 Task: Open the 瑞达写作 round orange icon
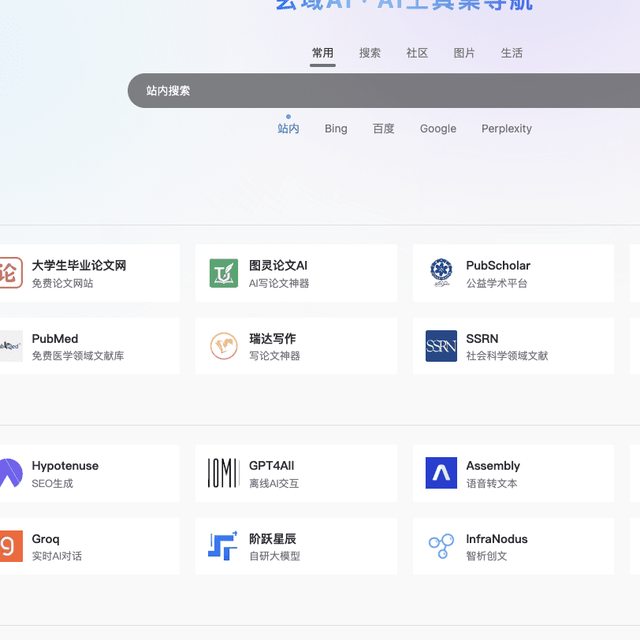224,346
